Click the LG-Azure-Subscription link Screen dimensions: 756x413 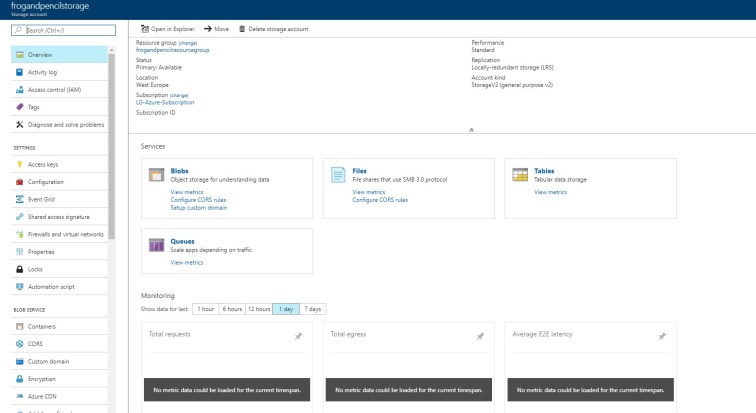click(x=163, y=102)
